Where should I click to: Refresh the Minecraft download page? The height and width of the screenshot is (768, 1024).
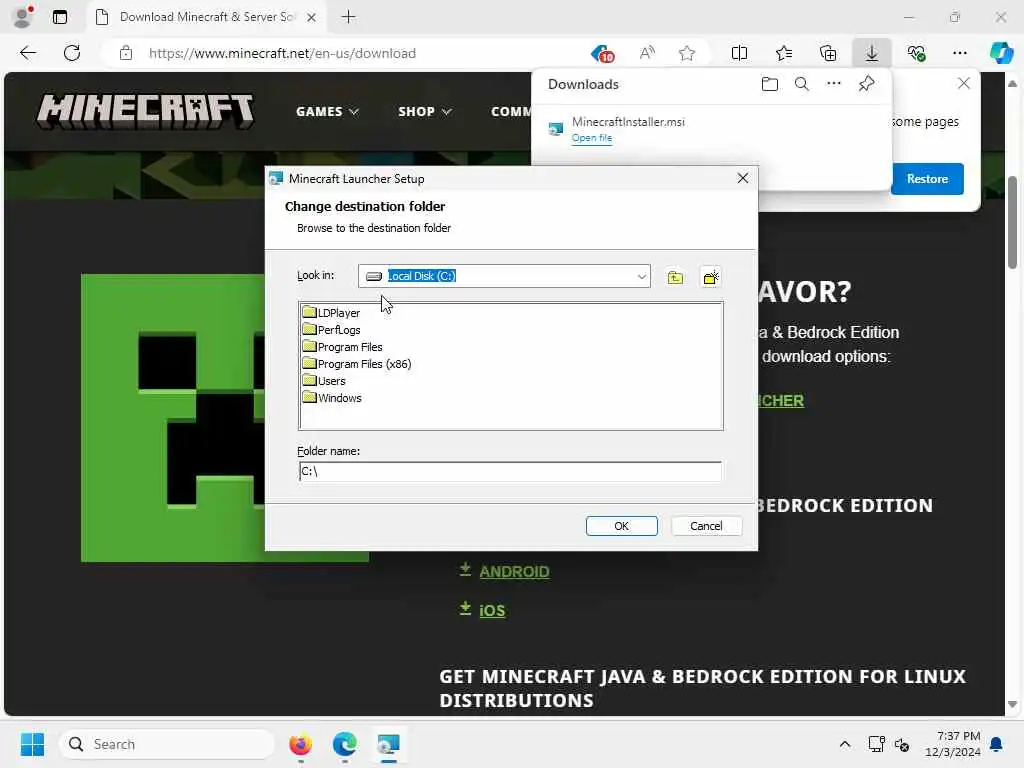(x=72, y=53)
